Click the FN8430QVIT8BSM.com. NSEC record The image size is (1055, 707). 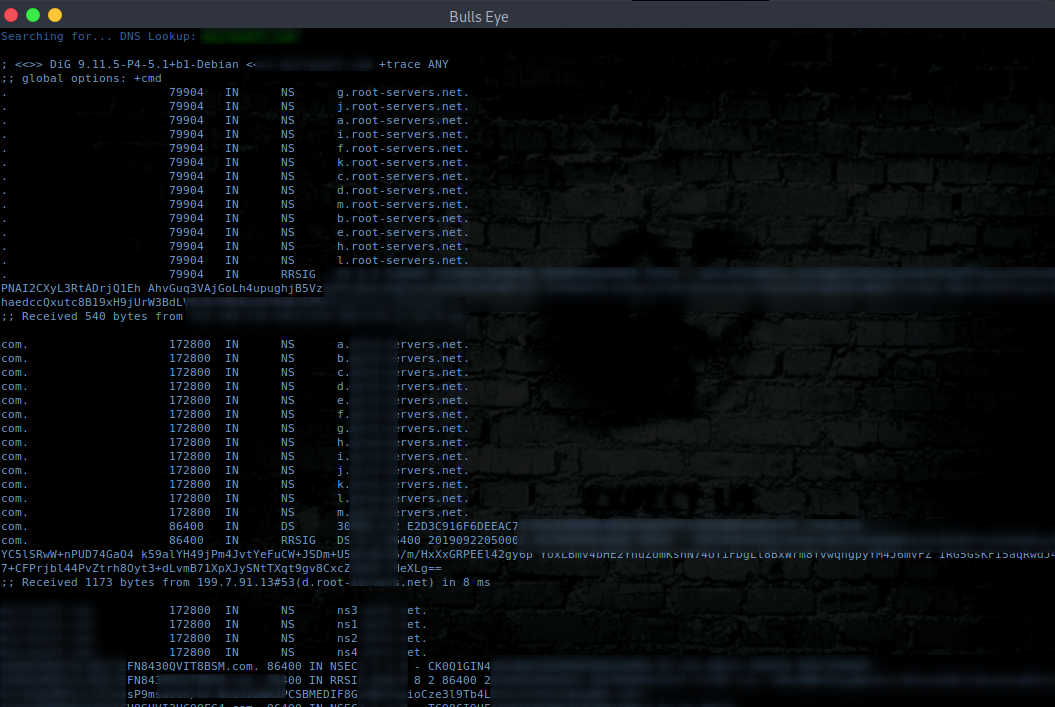[x=242, y=667]
